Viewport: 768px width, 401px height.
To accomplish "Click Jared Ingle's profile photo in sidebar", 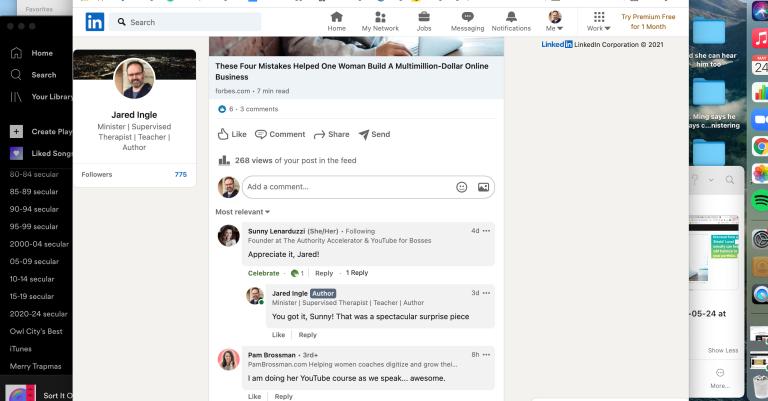I will coord(134,78).
